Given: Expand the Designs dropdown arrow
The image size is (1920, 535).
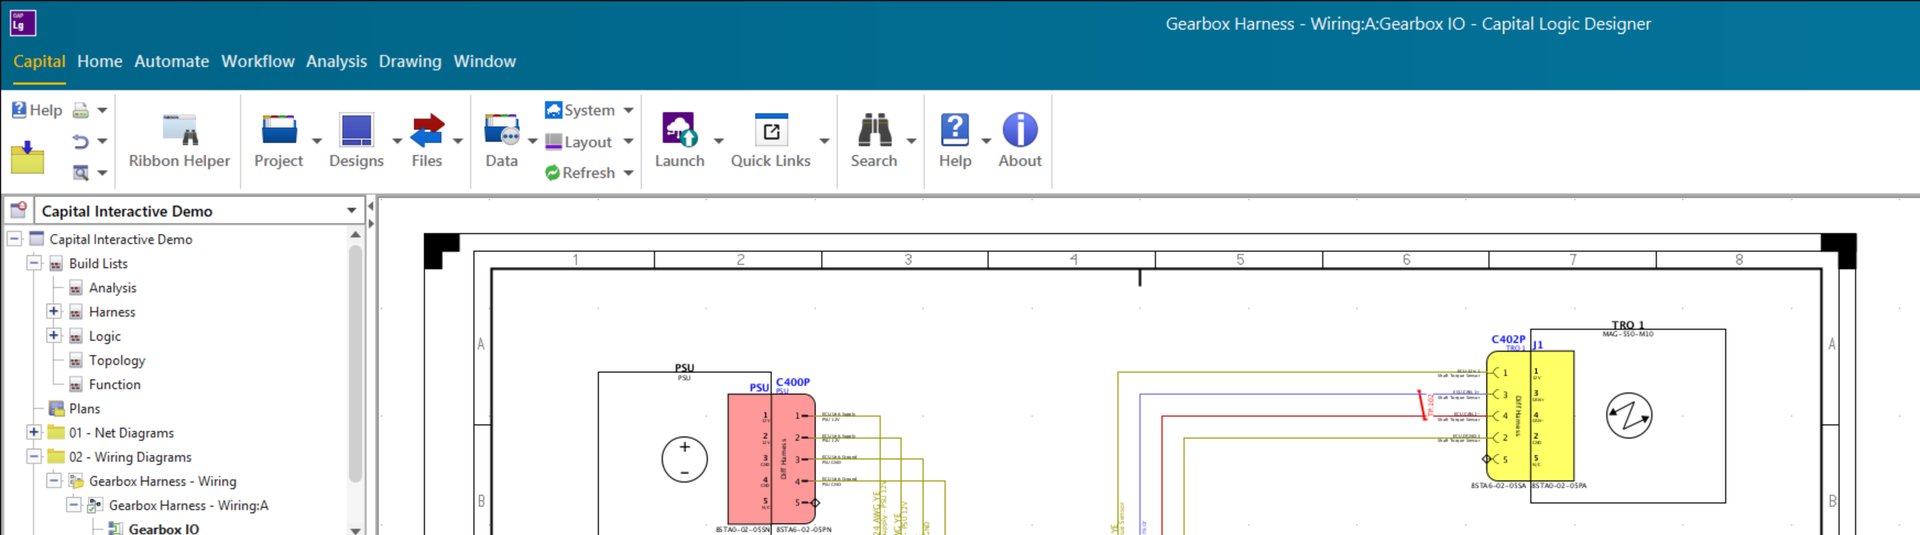Looking at the screenshot, I should (396, 141).
